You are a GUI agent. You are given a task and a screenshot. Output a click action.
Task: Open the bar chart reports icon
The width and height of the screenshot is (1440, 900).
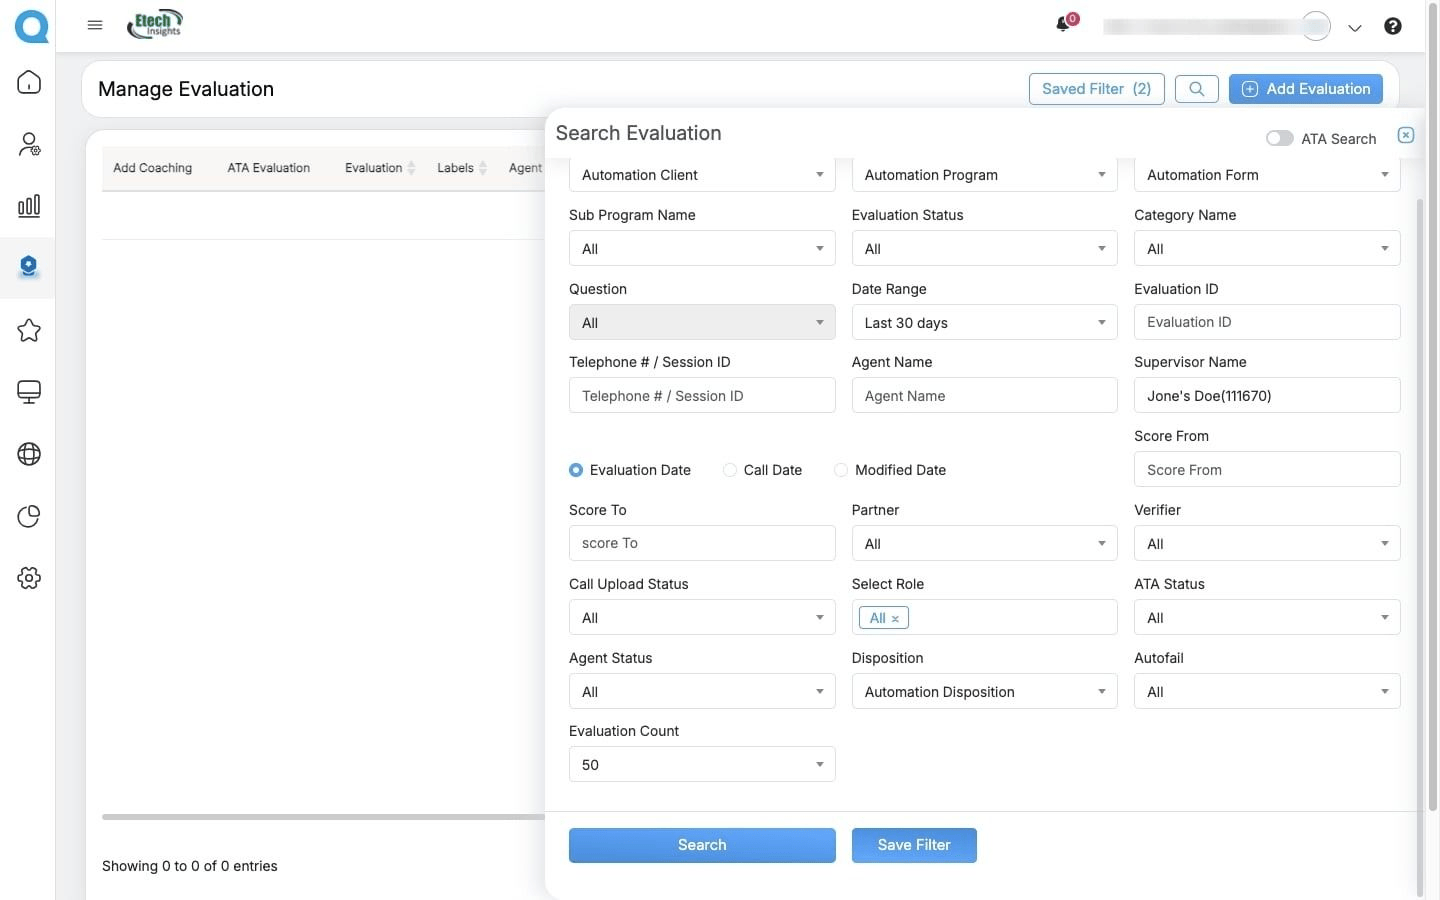[29, 206]
